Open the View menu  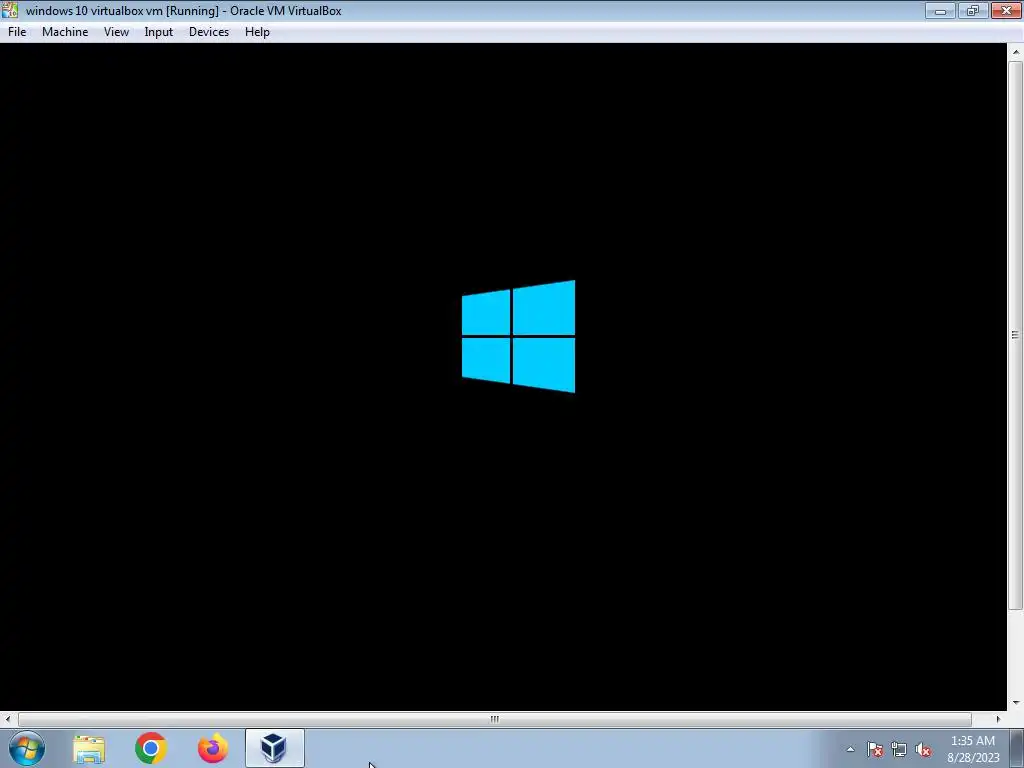tap(116, 32)
